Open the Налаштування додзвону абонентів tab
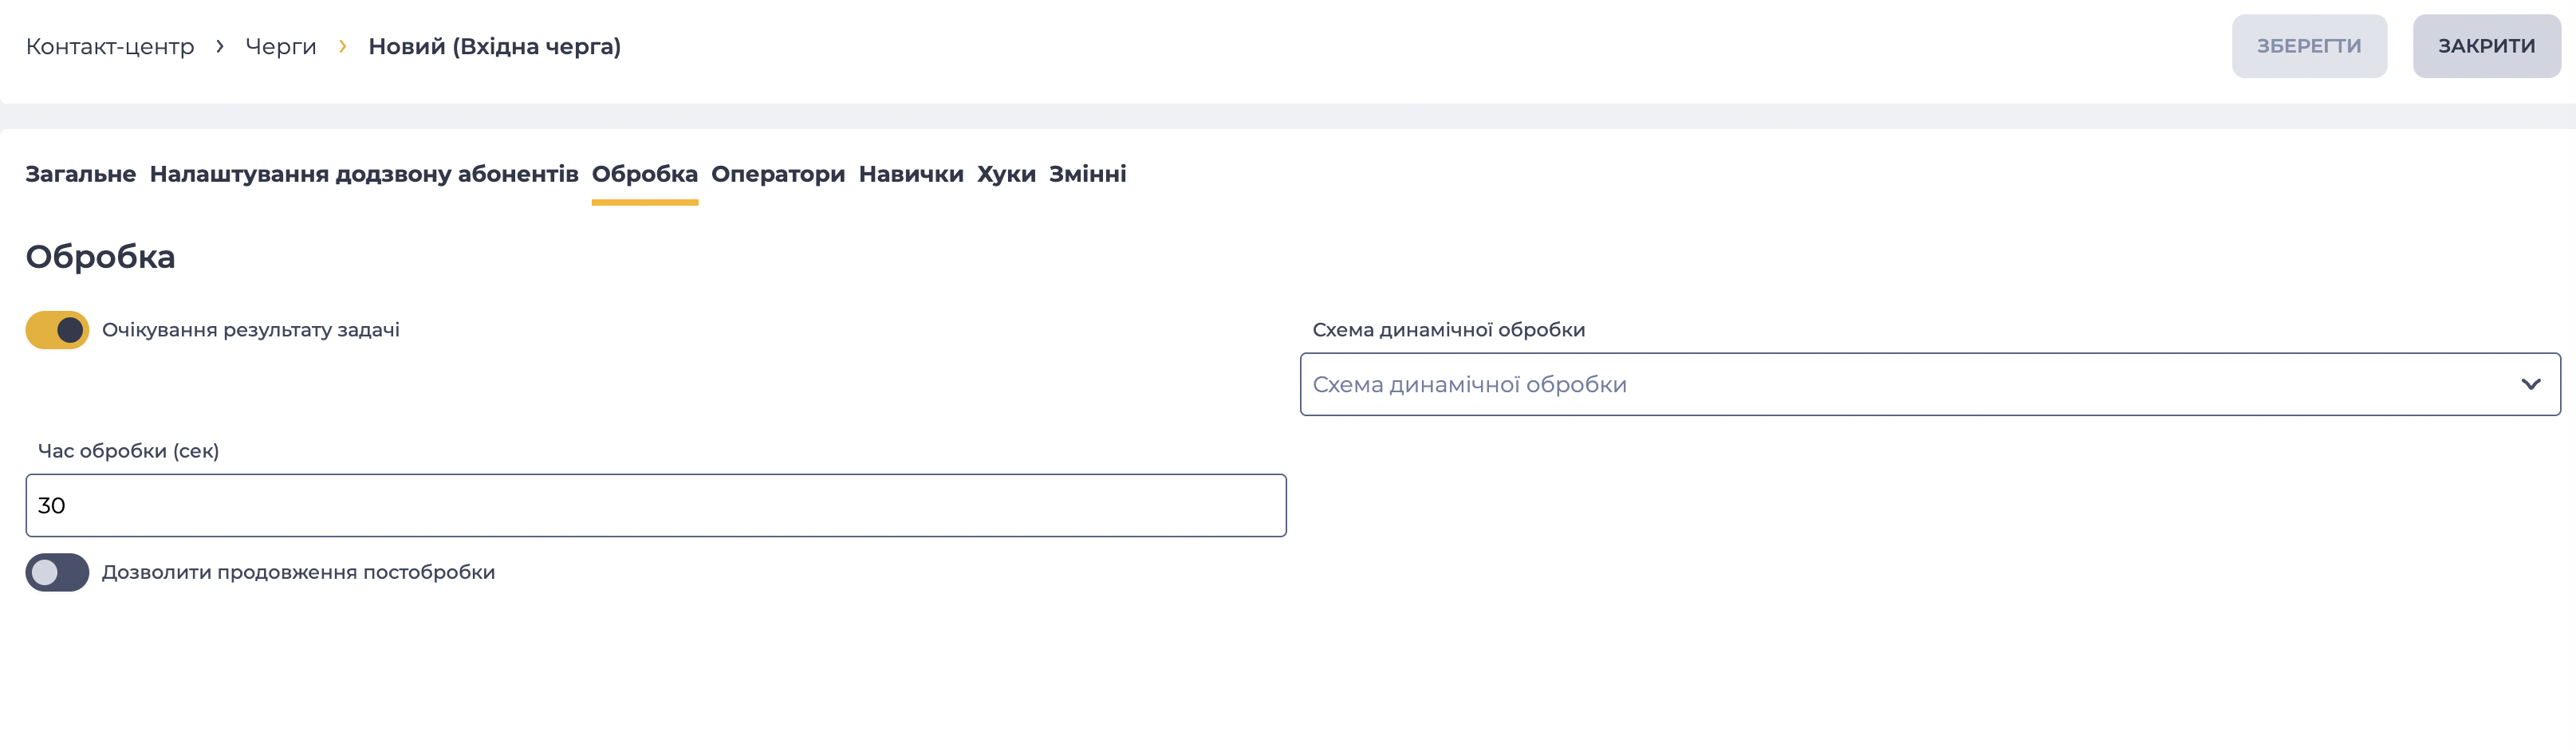This screenshot has height=751, width=2576. (364, 174)
